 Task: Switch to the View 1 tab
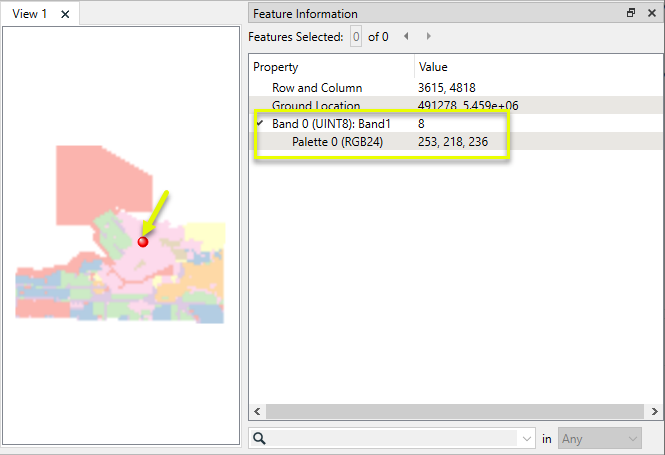tap(30, 14)
